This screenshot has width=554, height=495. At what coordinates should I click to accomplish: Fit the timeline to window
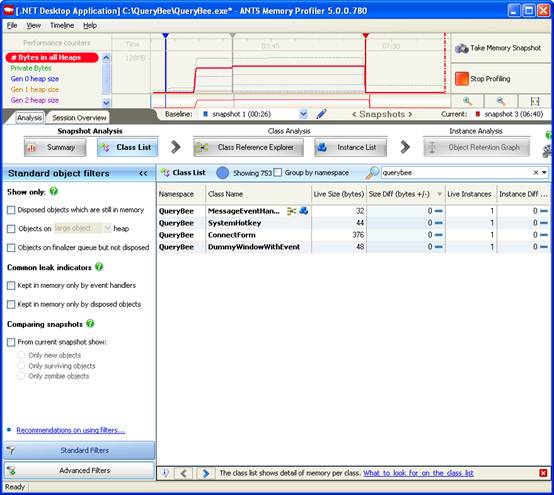535,101
